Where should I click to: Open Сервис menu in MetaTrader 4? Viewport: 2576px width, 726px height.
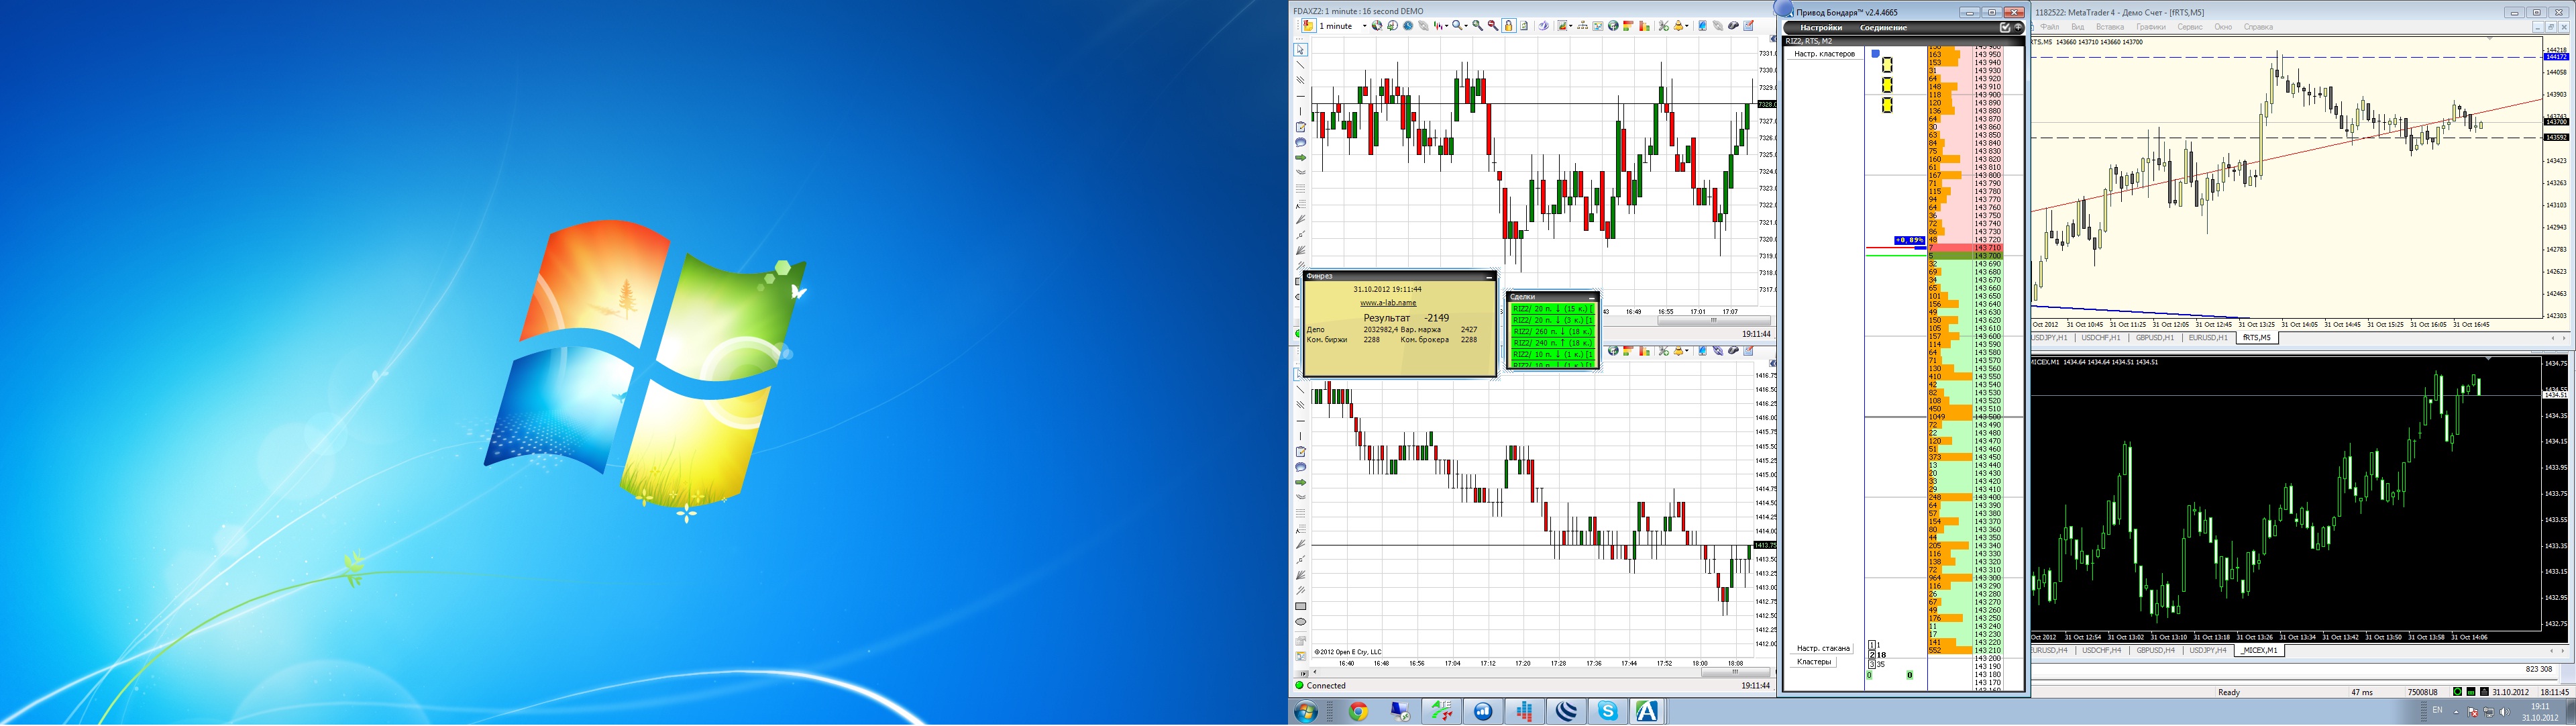[x=2190, y=27]
